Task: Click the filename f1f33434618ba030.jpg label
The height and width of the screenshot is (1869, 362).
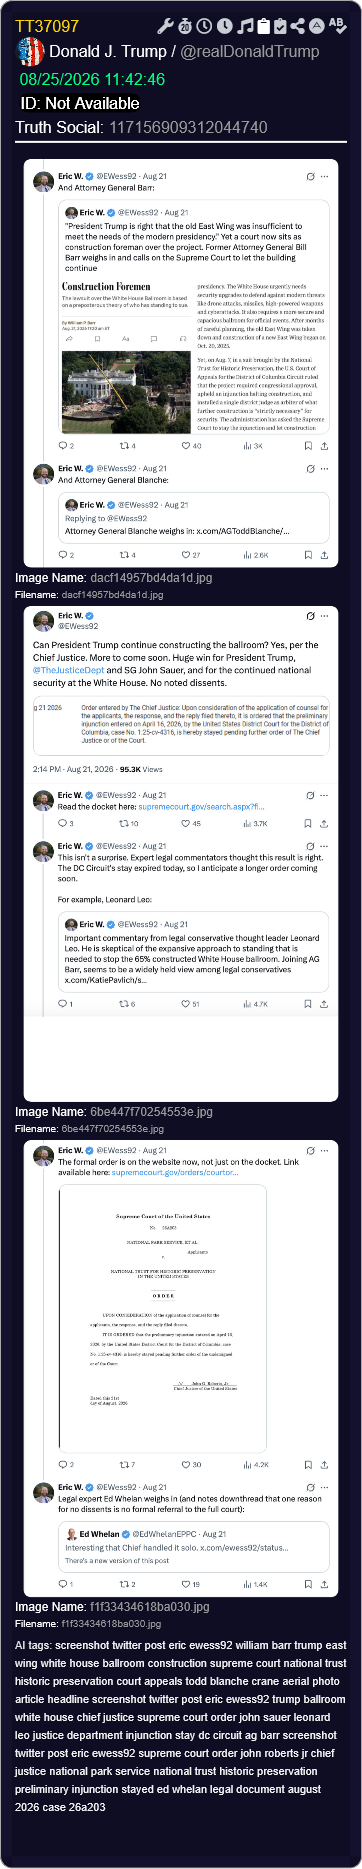Action: [x=111, y=1624]
